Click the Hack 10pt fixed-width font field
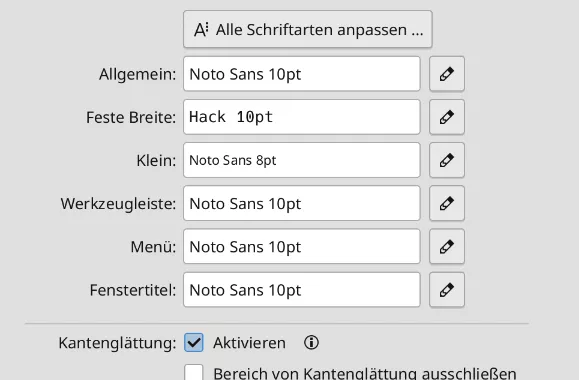Viewport: 579px width, 380px height. [x=302, y=117]
